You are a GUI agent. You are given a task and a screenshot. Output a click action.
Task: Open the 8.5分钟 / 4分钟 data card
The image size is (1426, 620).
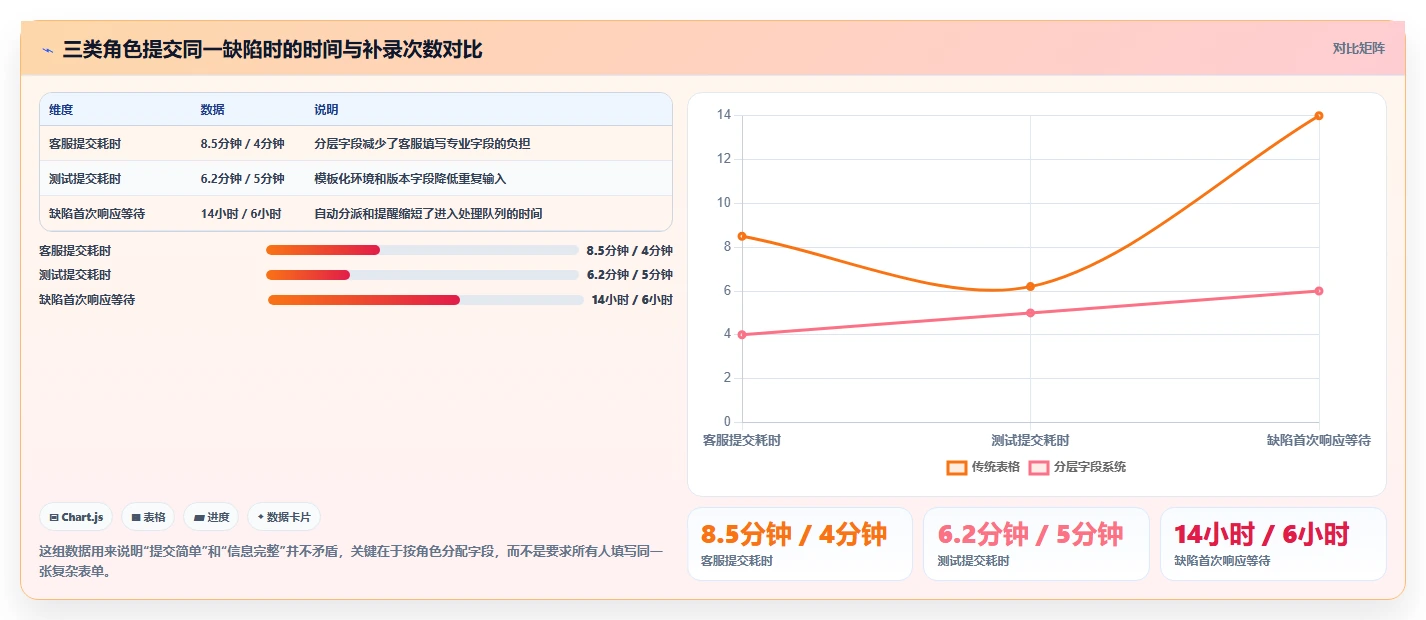point(800,544)
